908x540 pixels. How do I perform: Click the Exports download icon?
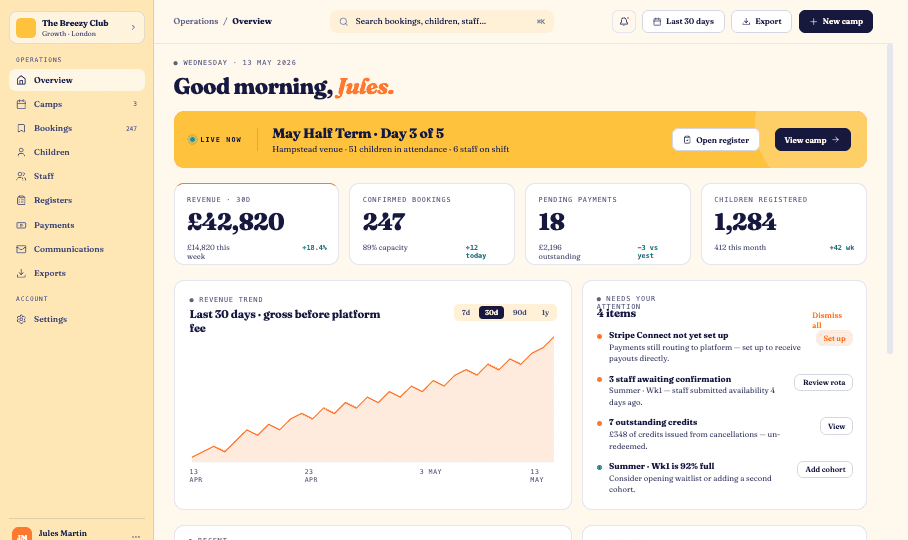coord(21,273)
